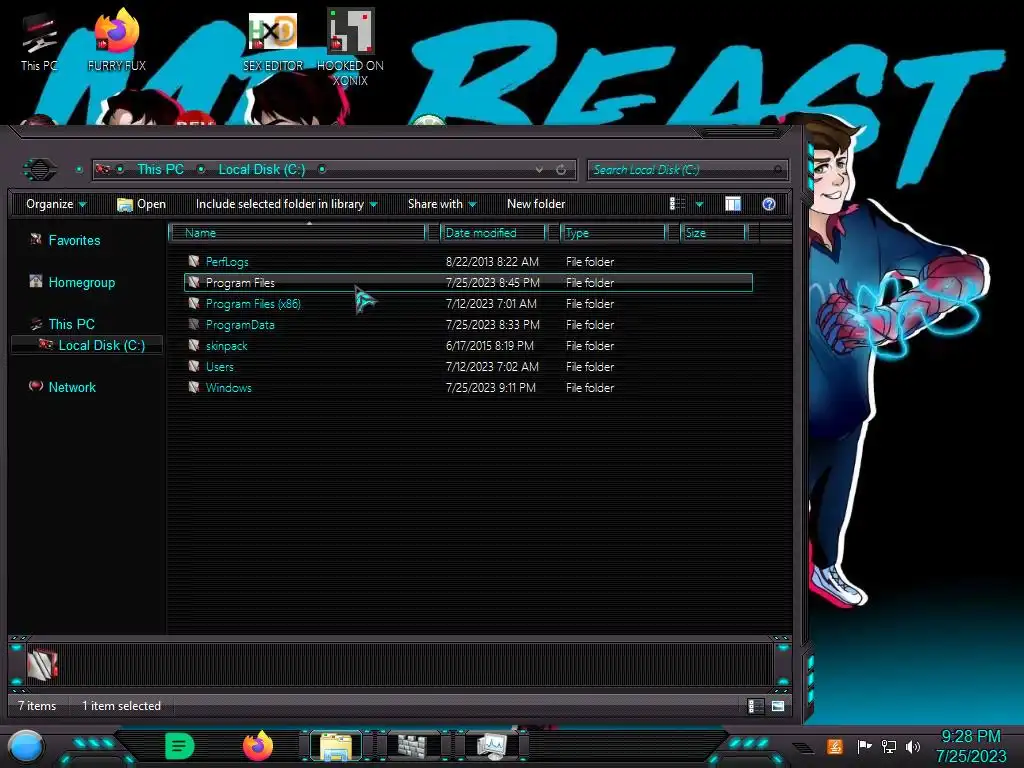Viewport: 1024px width, 768px height.
Task: Open the This PC desktop icon
Action: 39,42
